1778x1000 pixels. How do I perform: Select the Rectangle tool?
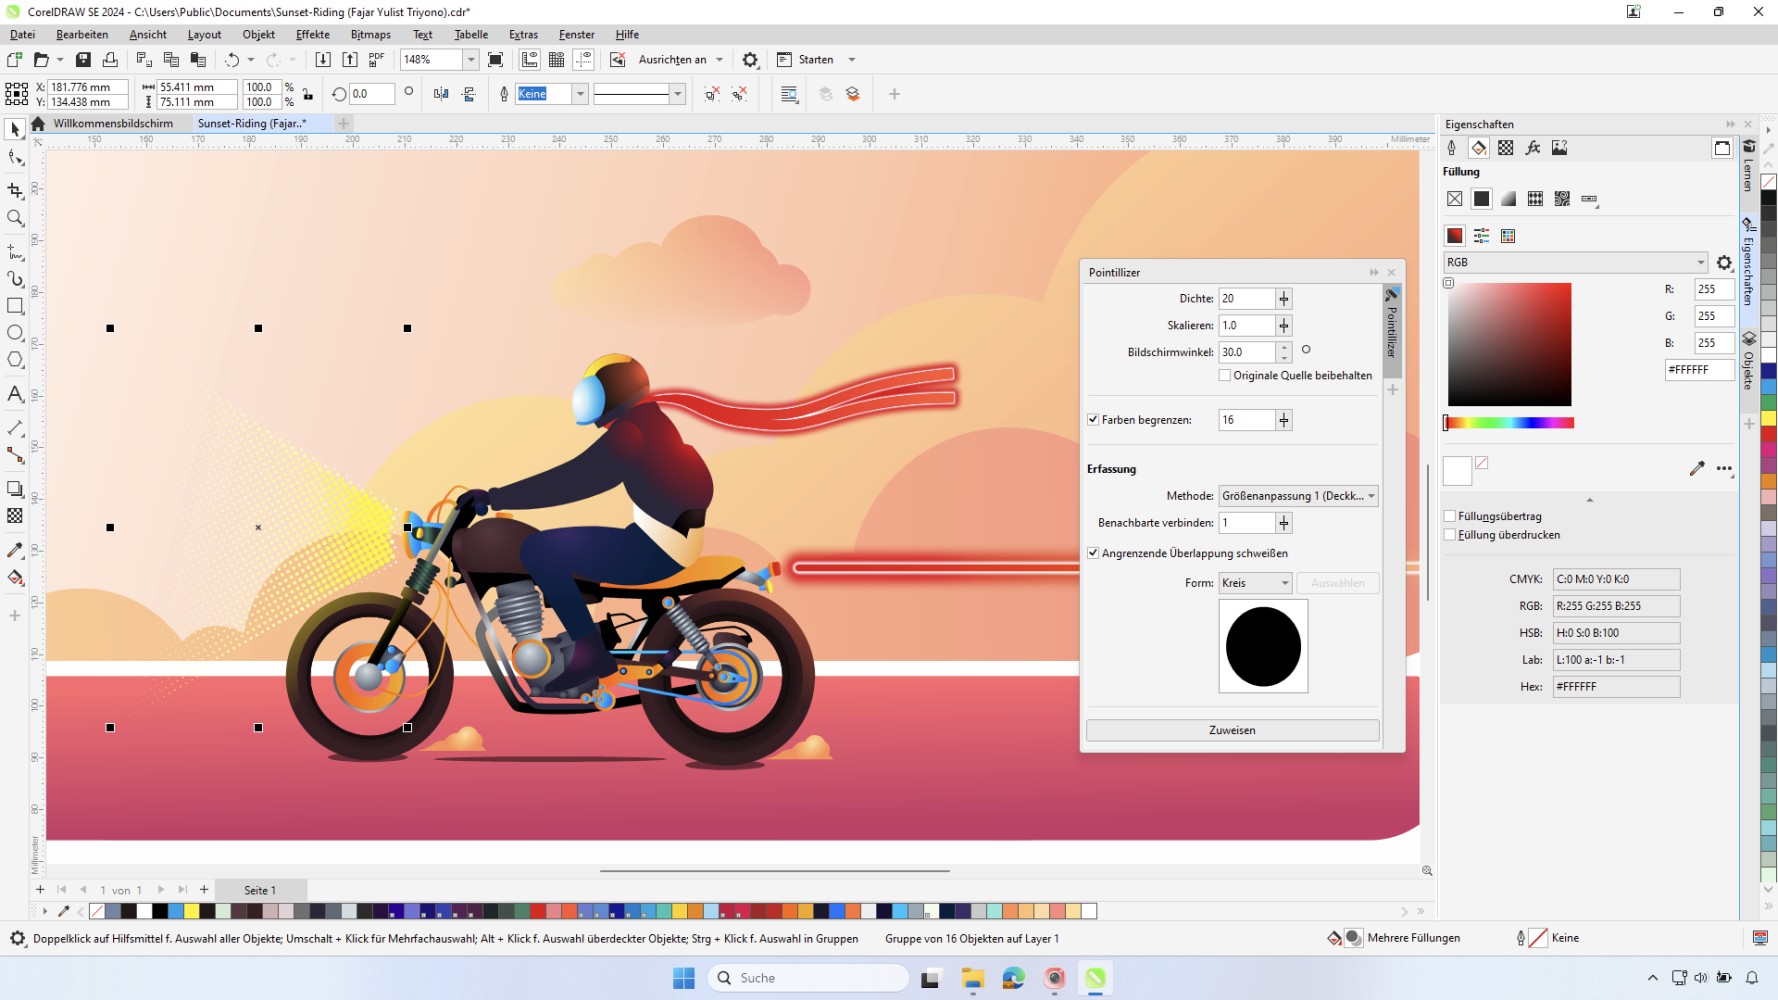click(x=15, y=306)
